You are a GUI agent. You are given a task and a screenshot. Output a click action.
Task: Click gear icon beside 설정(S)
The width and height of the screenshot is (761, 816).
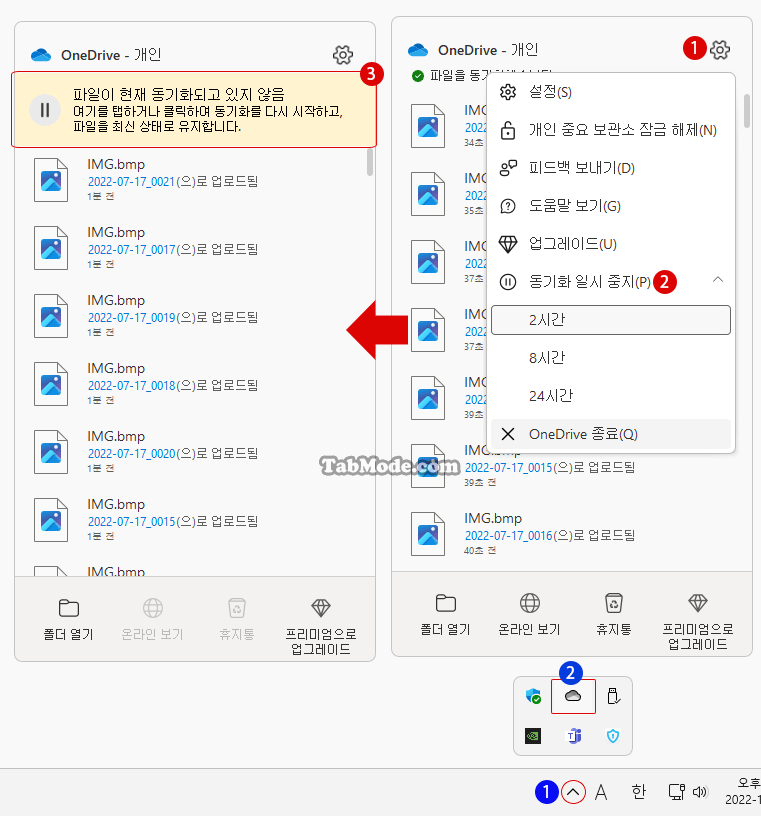click(x=508, y=92)
